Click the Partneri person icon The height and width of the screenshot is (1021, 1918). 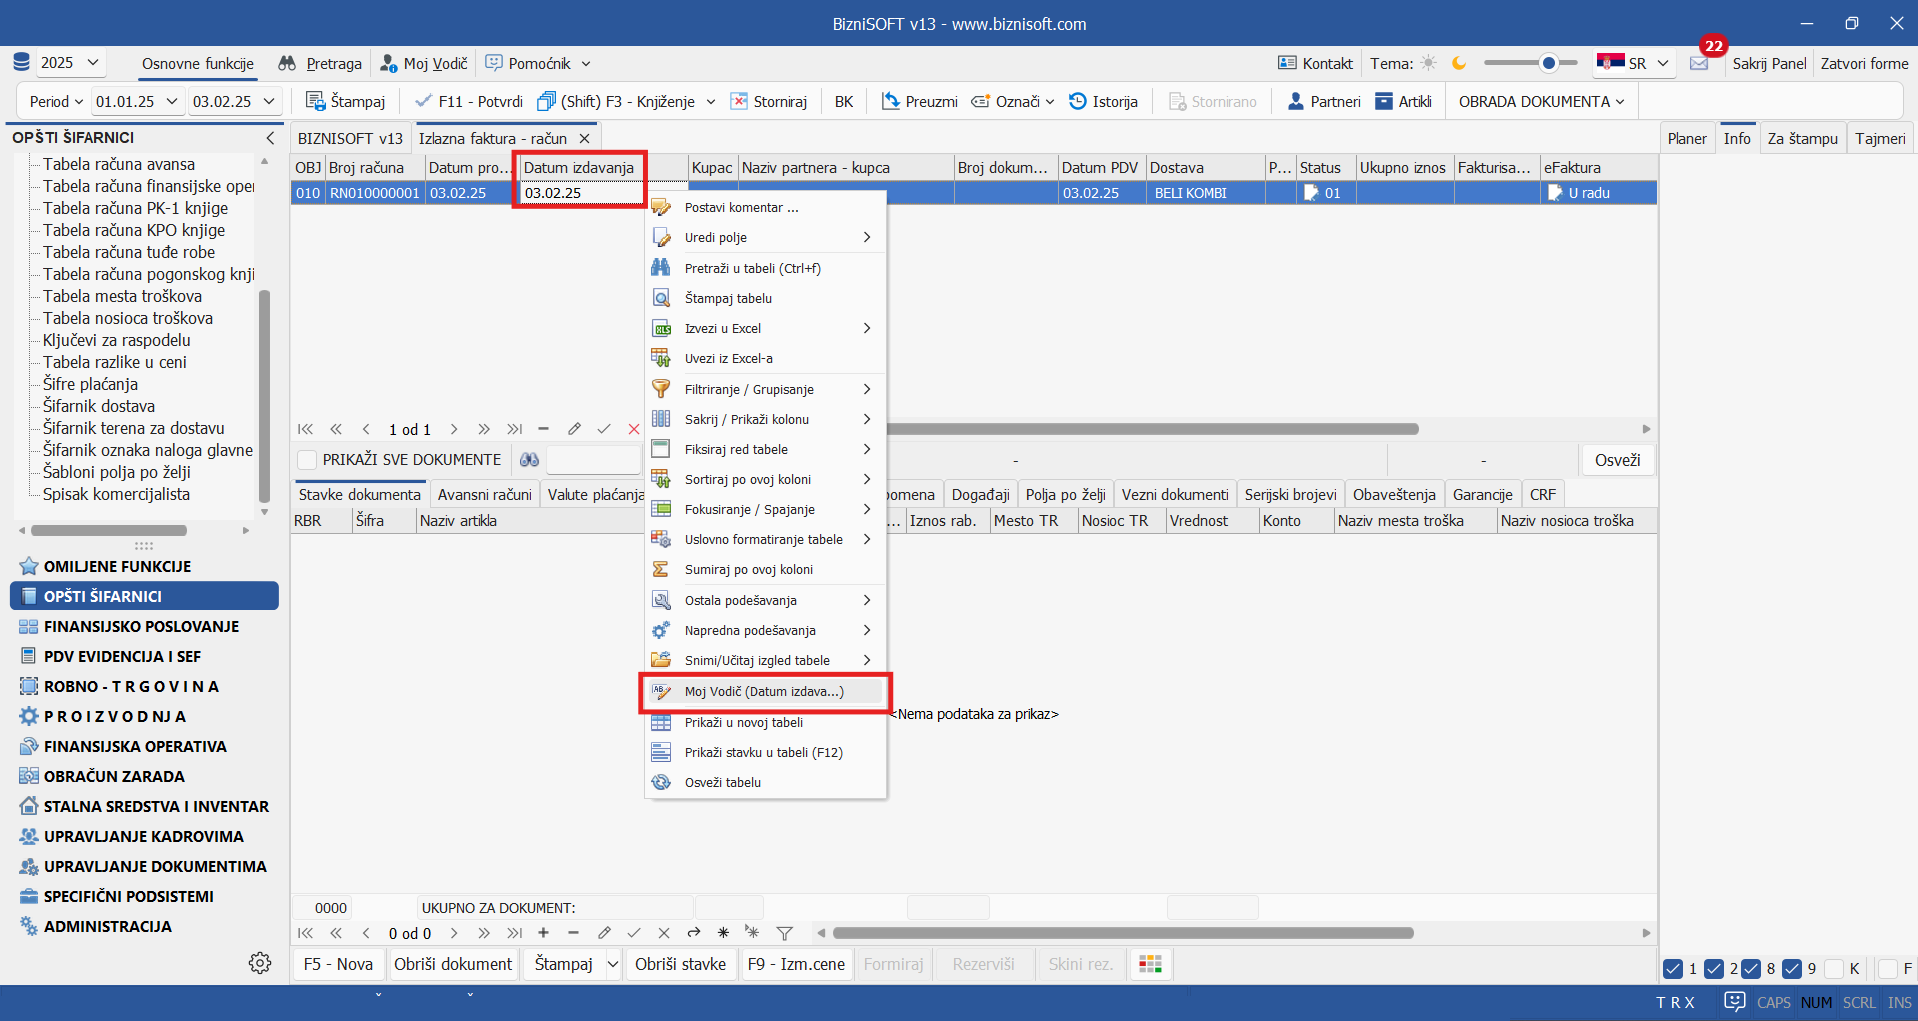(x=1296, y=101)
